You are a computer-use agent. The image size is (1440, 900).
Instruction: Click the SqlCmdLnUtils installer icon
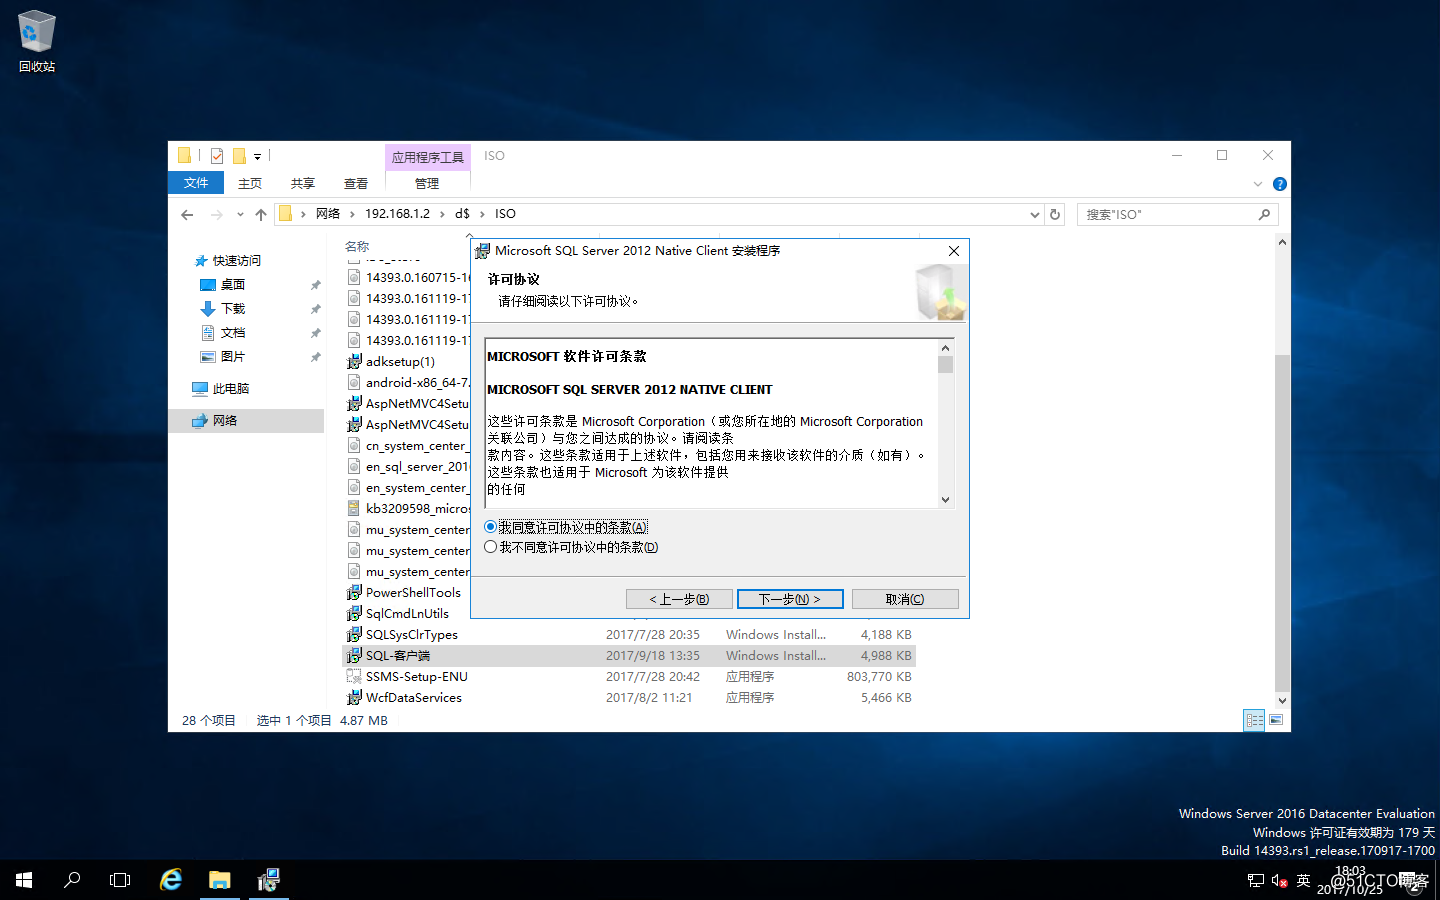[x=354, y=614]
